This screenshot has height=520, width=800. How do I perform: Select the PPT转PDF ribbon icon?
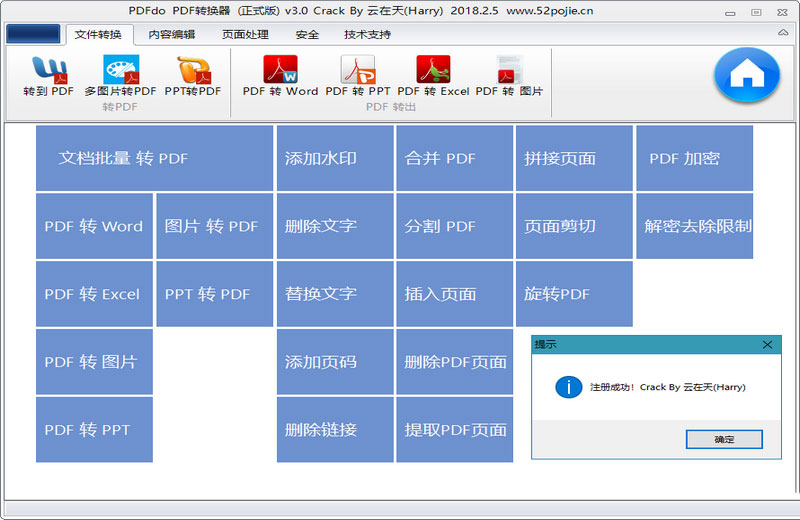click(193, 70)
